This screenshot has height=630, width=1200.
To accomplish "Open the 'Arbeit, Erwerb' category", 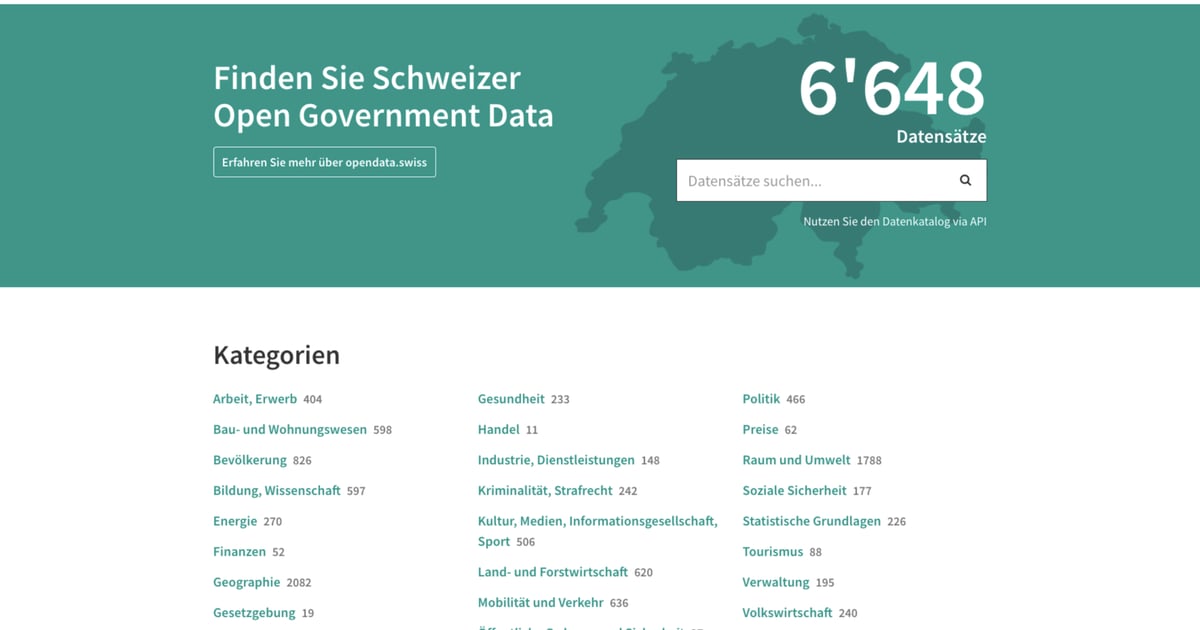I will point(255,399).
